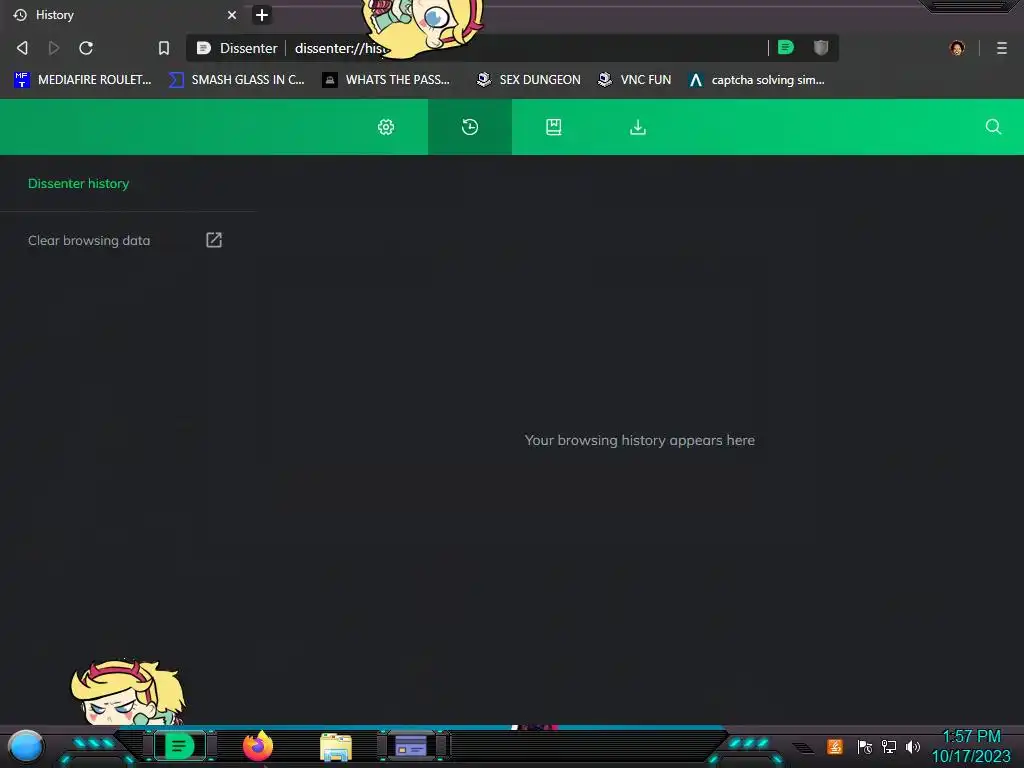Select Dissenter history in sidebar
This screenshot has width=1024, height=768.
(x=78, y=184)
